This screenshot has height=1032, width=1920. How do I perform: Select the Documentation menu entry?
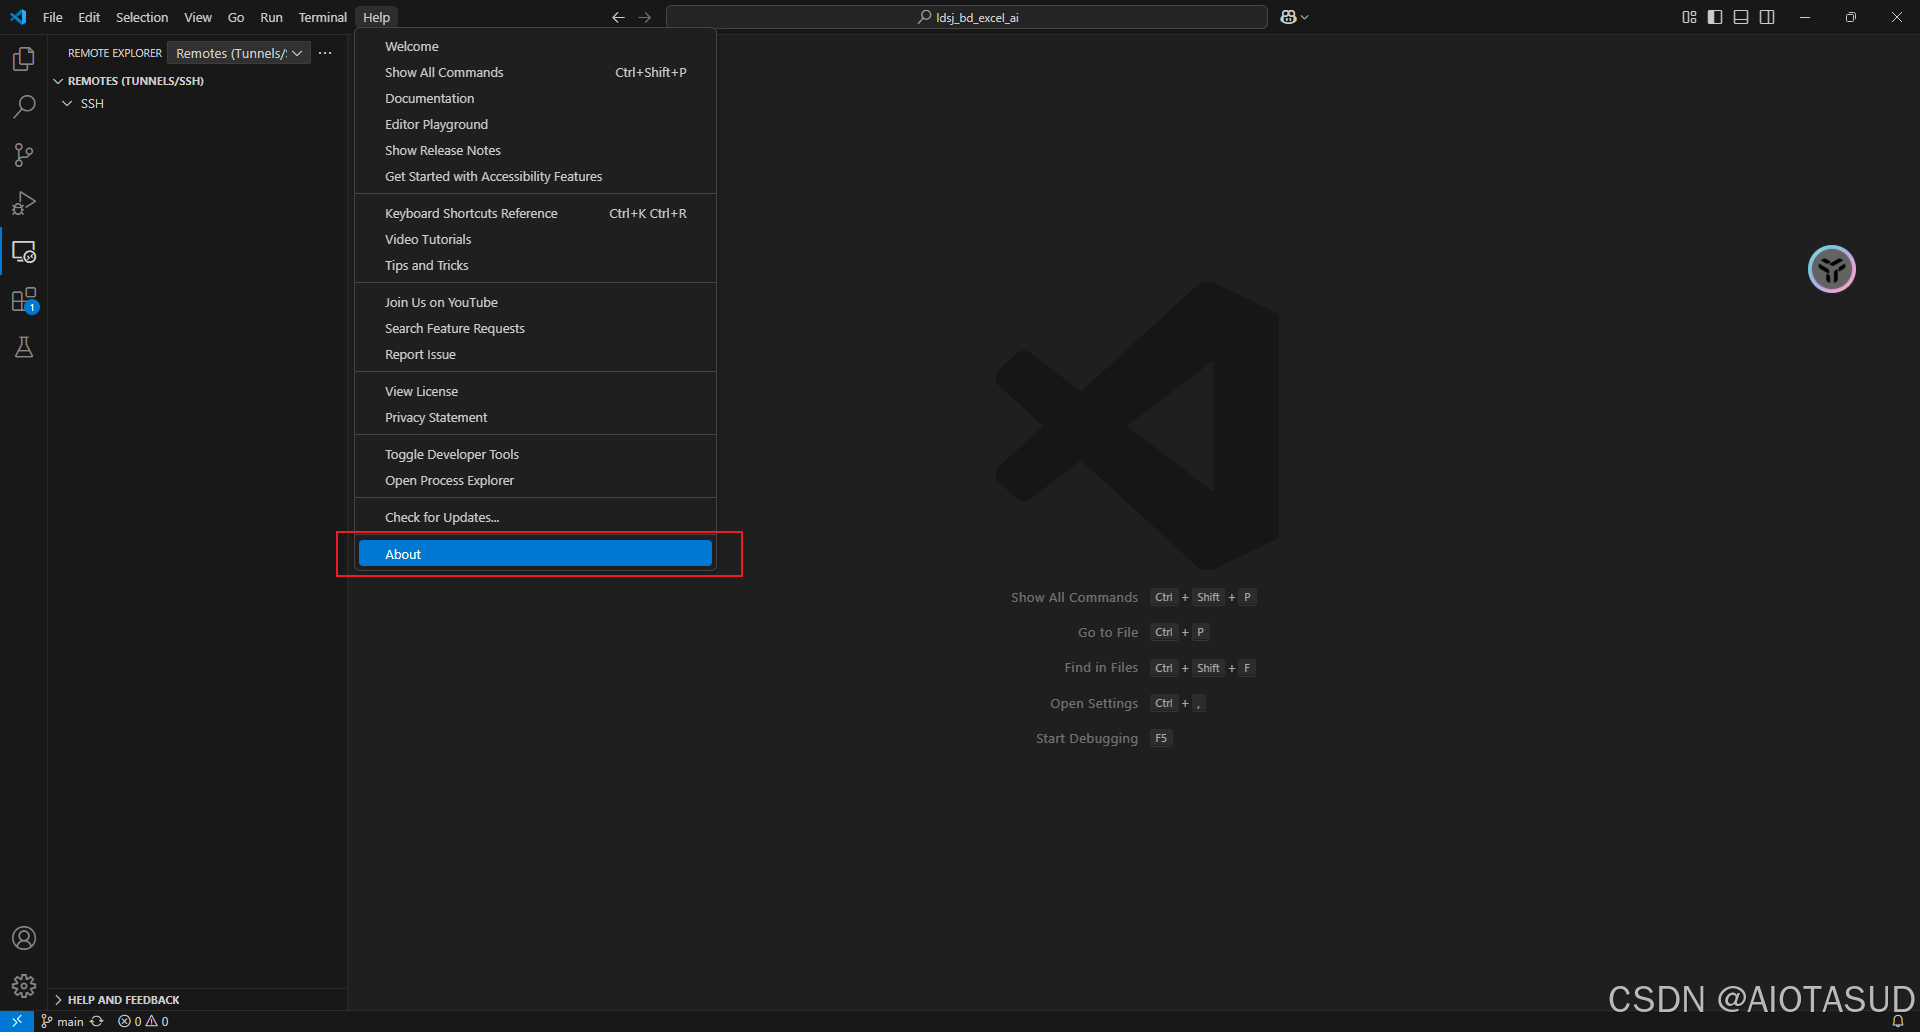pos(535,99)
